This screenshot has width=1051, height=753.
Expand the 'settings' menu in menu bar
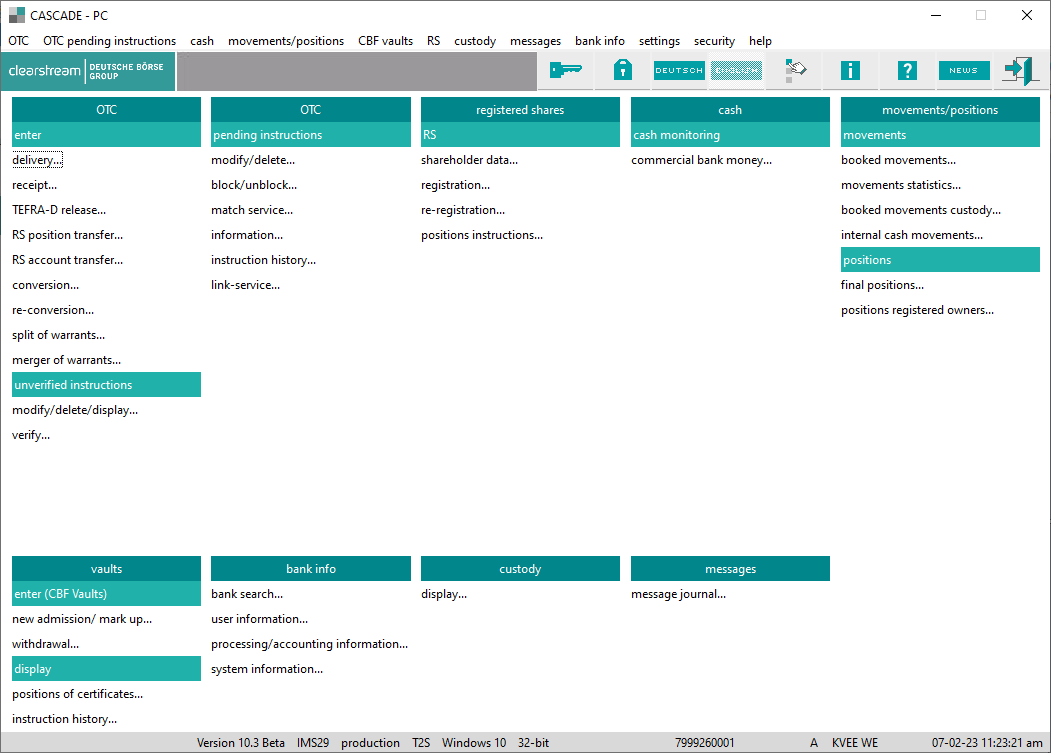659,41
